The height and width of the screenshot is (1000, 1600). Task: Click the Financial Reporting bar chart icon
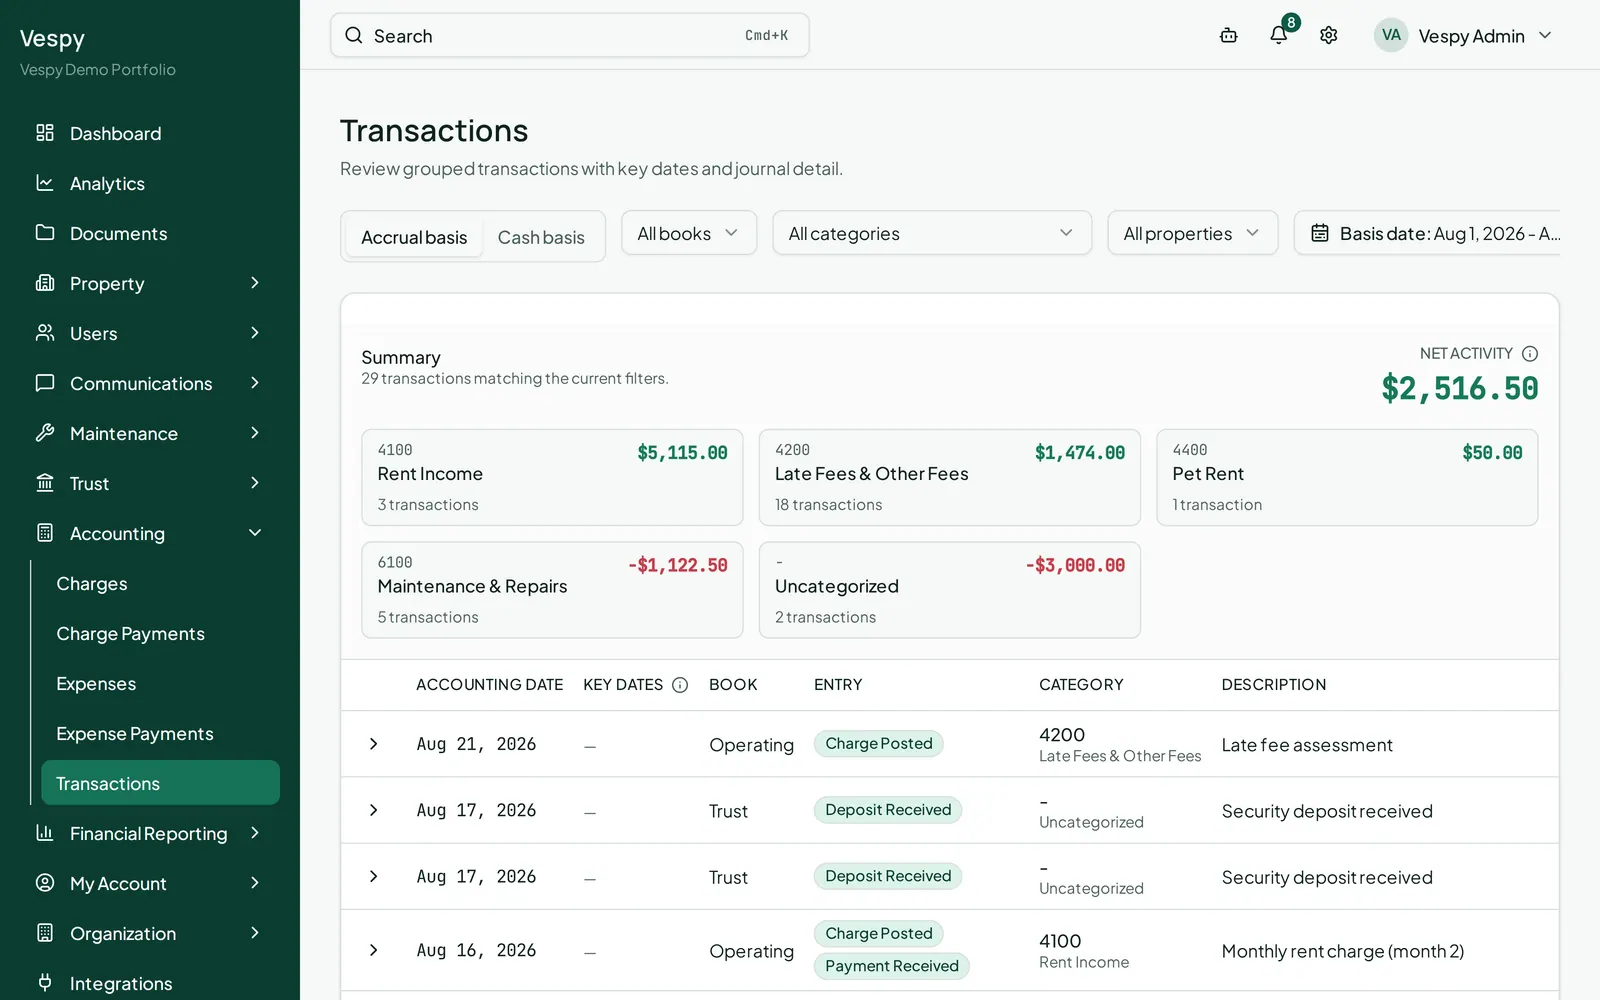(x=45, y=833)
